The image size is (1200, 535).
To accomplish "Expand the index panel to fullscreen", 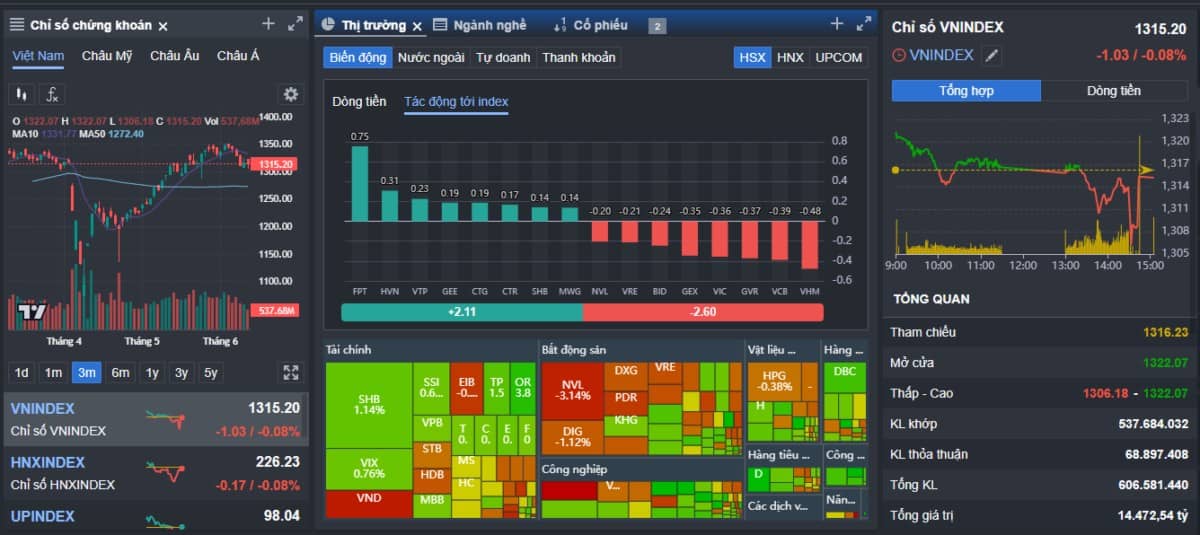I will pos(295,24).
